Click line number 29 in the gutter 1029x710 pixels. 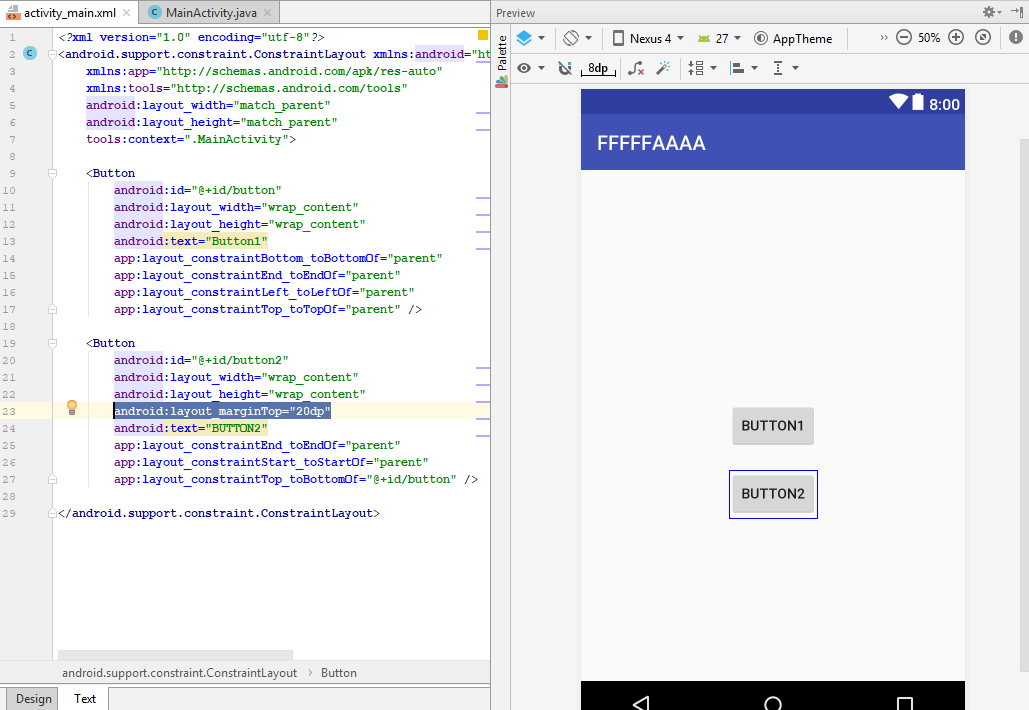[x=9, y=513]
